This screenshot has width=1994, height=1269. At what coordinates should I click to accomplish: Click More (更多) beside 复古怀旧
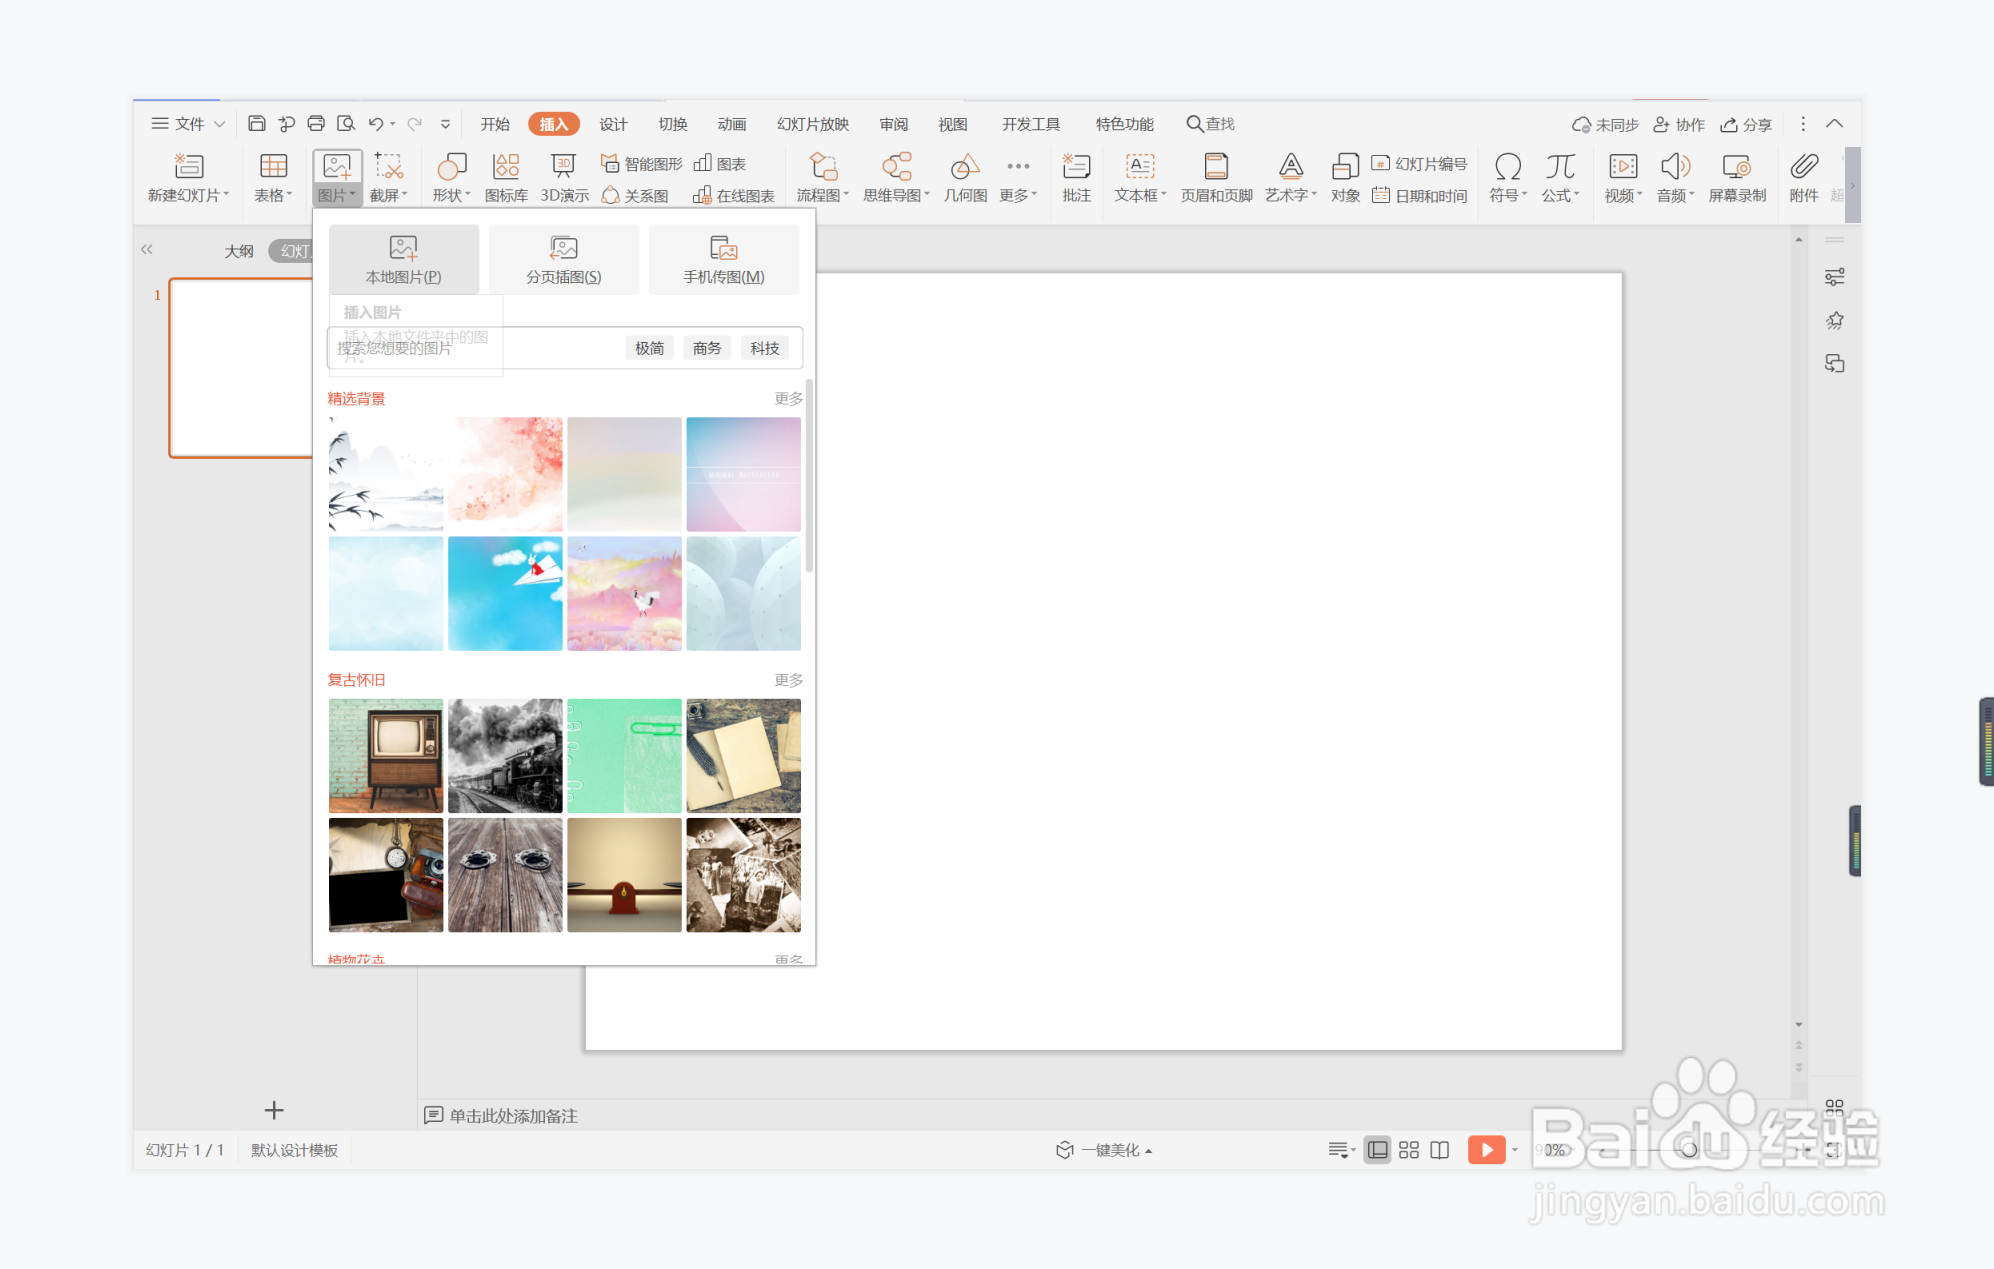tap(788, 680)
